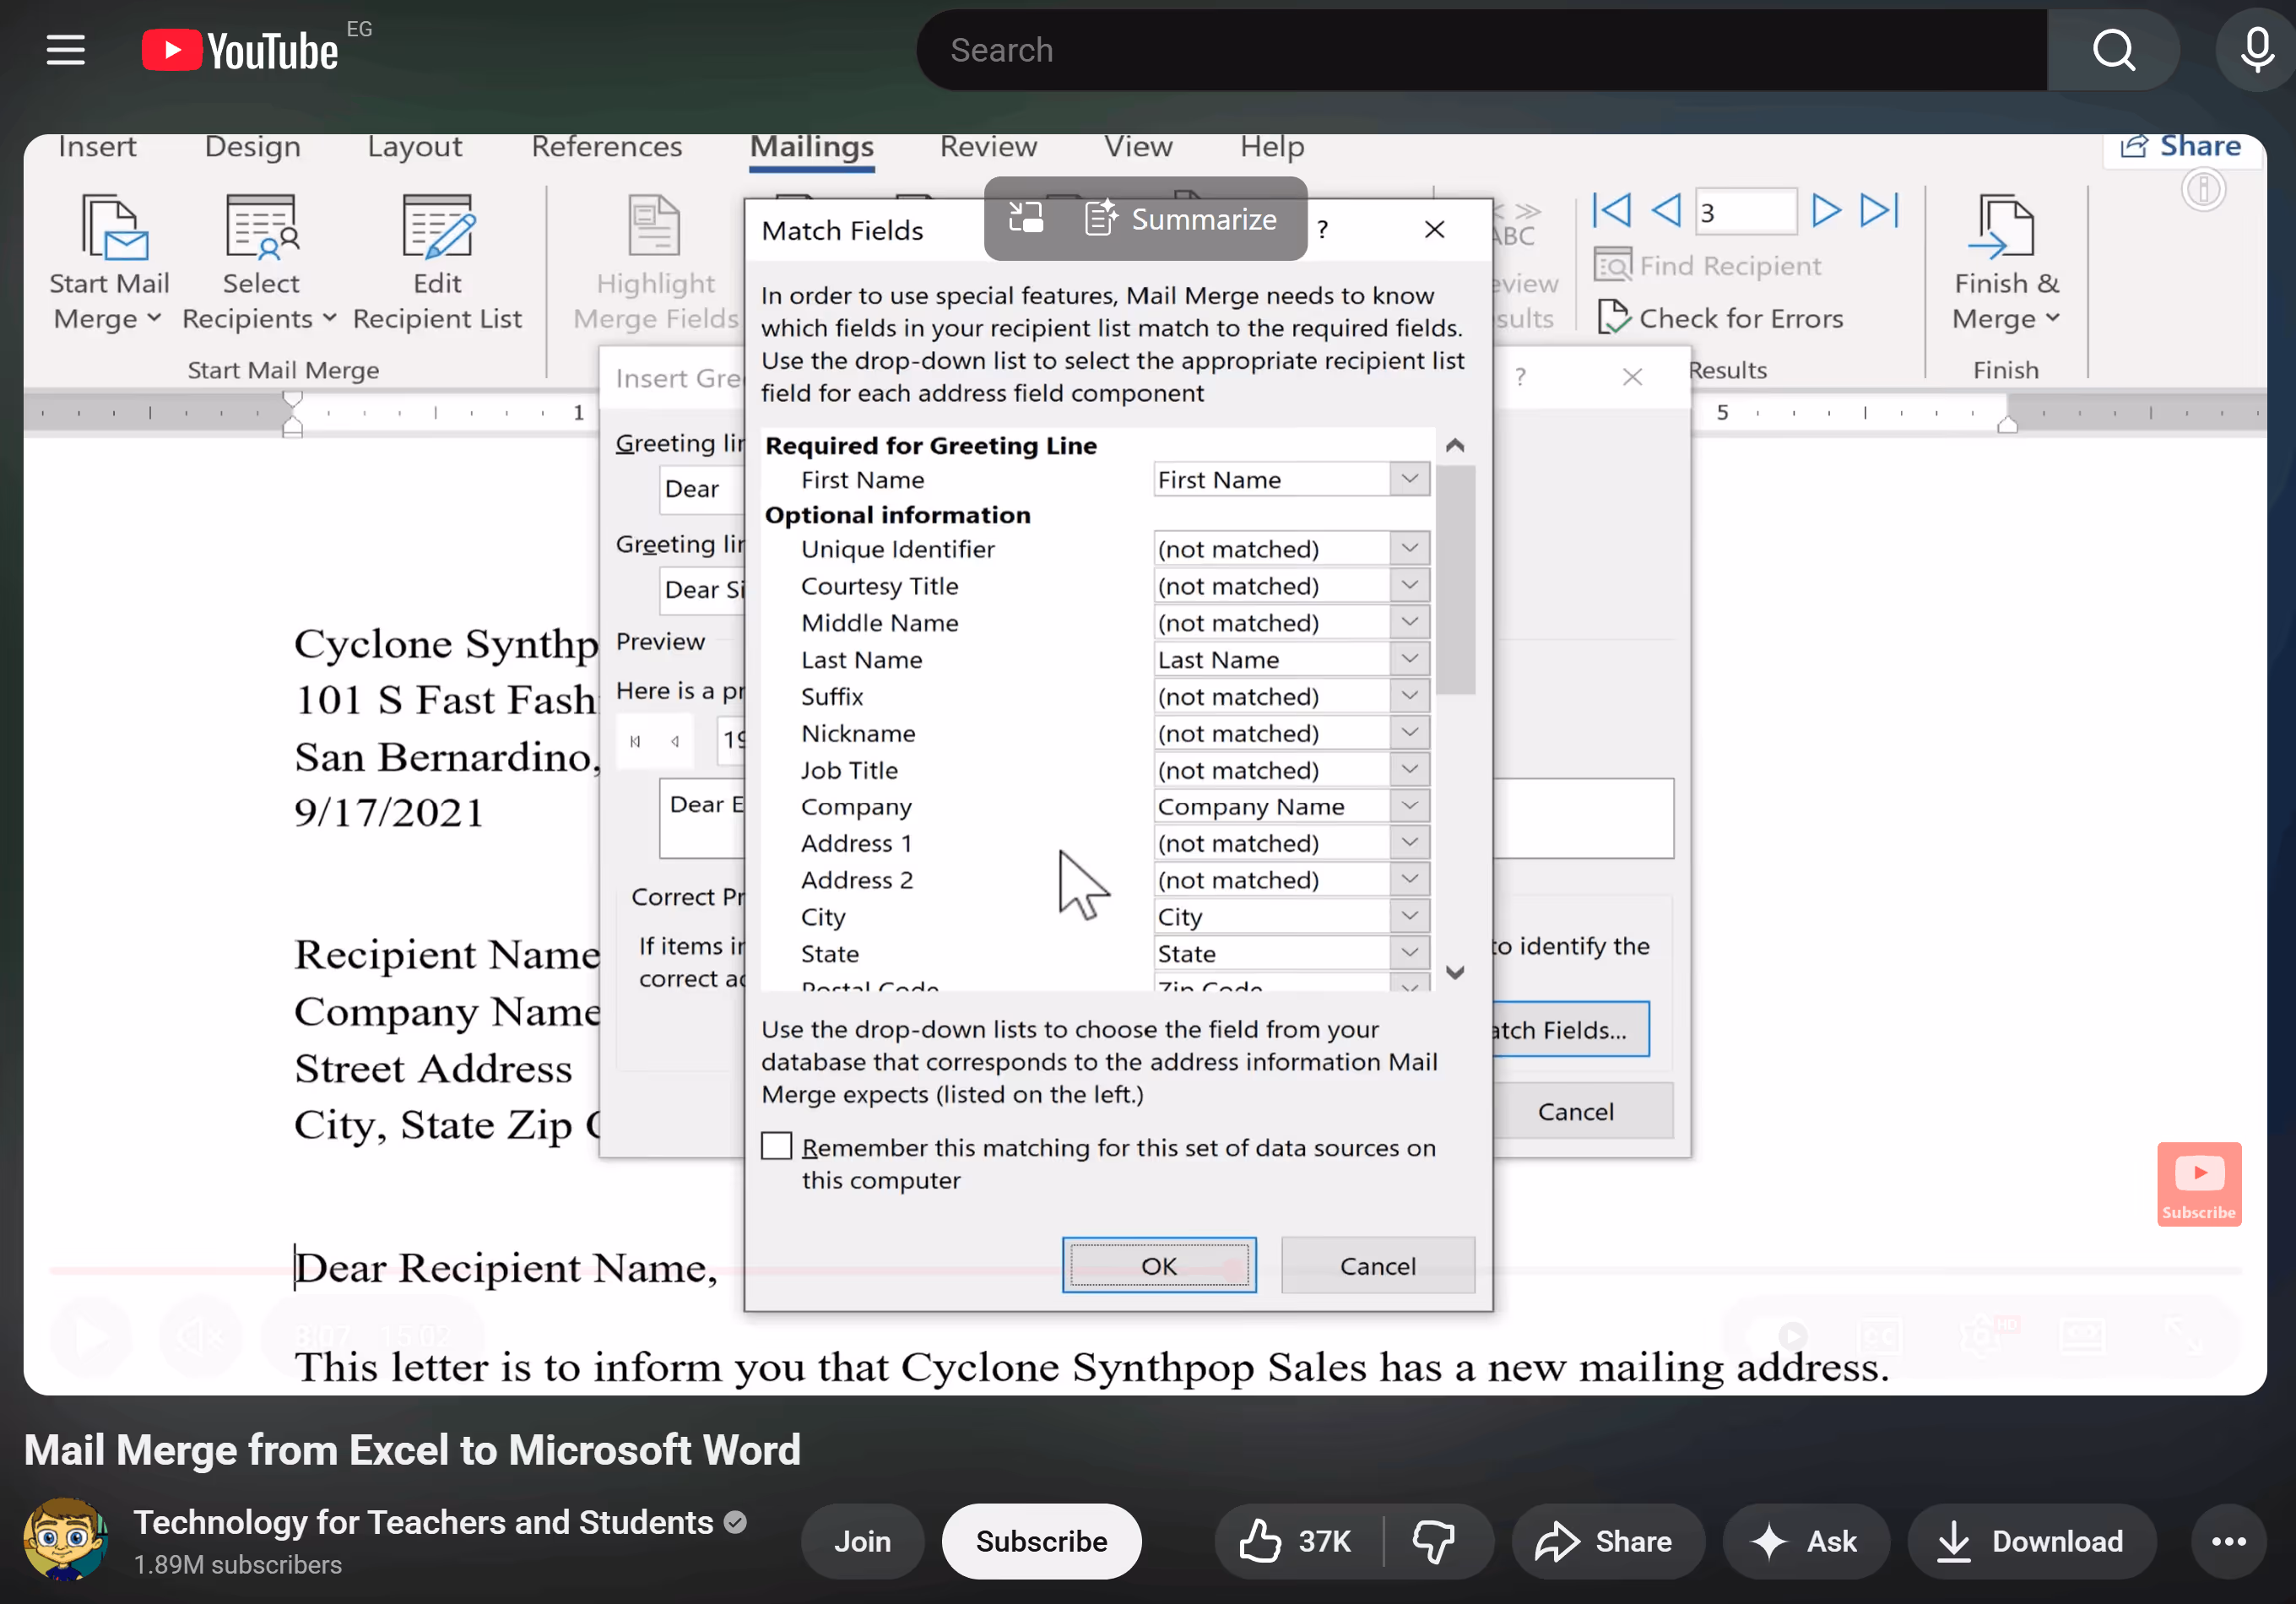
Task: Click the YouTube Share button
Action: 1606,1541
